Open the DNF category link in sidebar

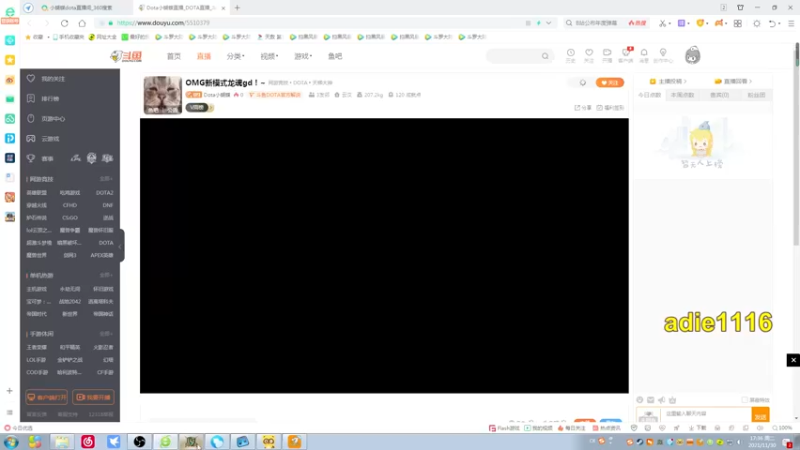tap(107, 205)
